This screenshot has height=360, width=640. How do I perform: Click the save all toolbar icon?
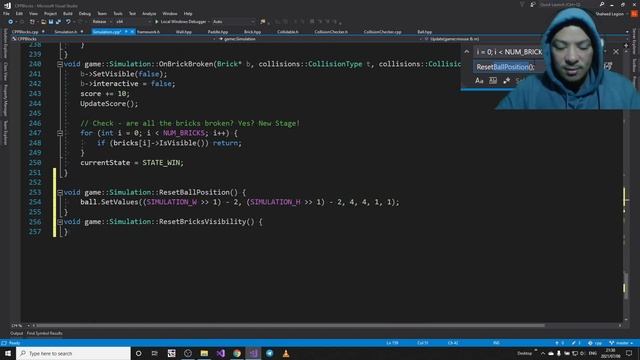(58, 22)
